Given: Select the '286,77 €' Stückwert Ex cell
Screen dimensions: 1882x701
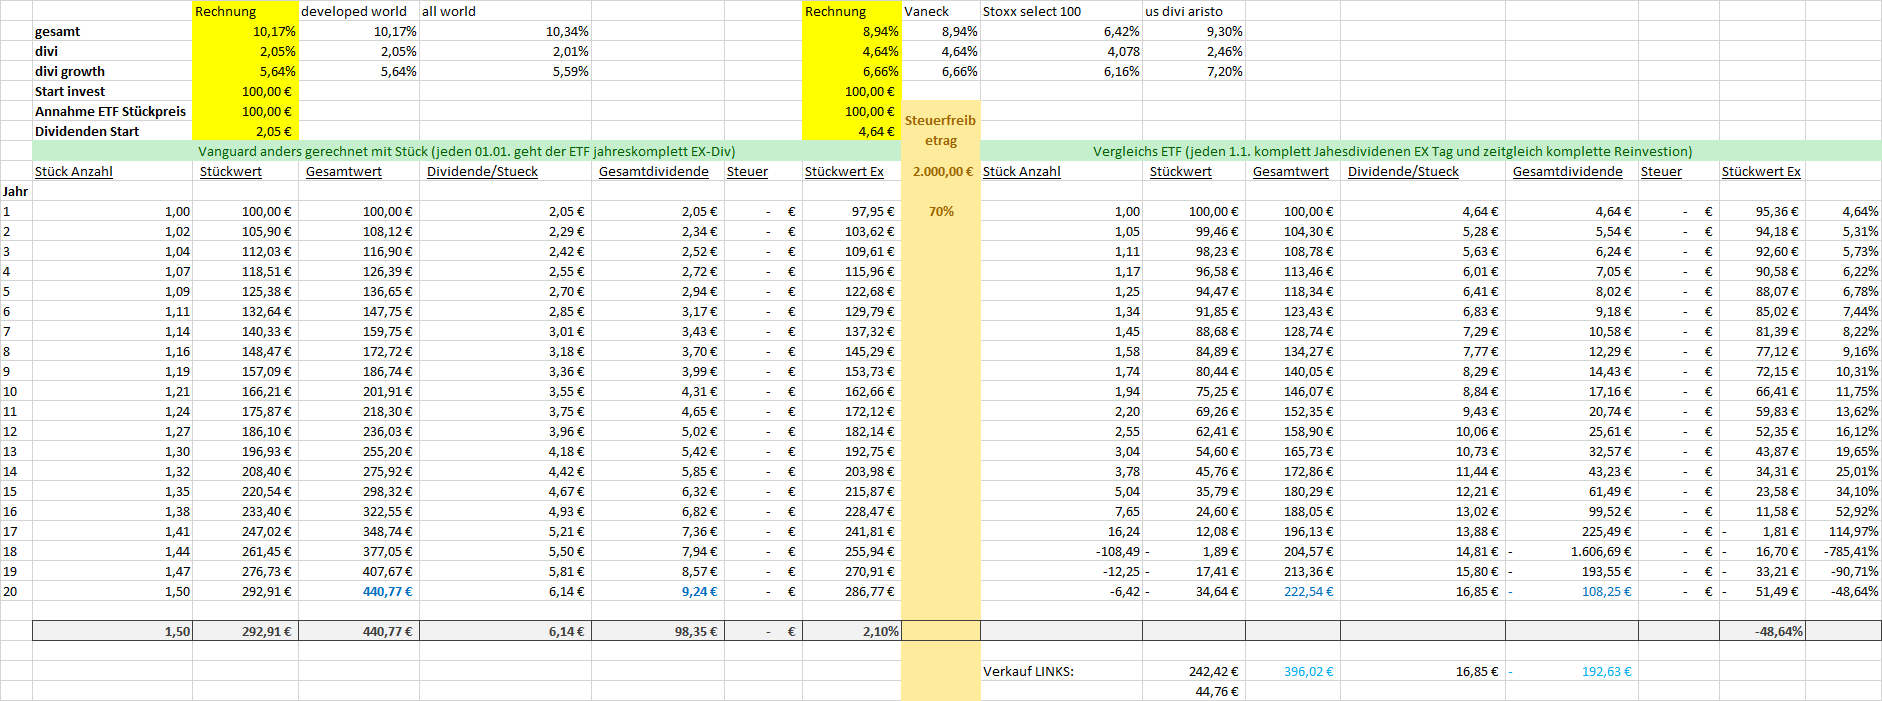Looking at the screenshot, I should 852,591.
